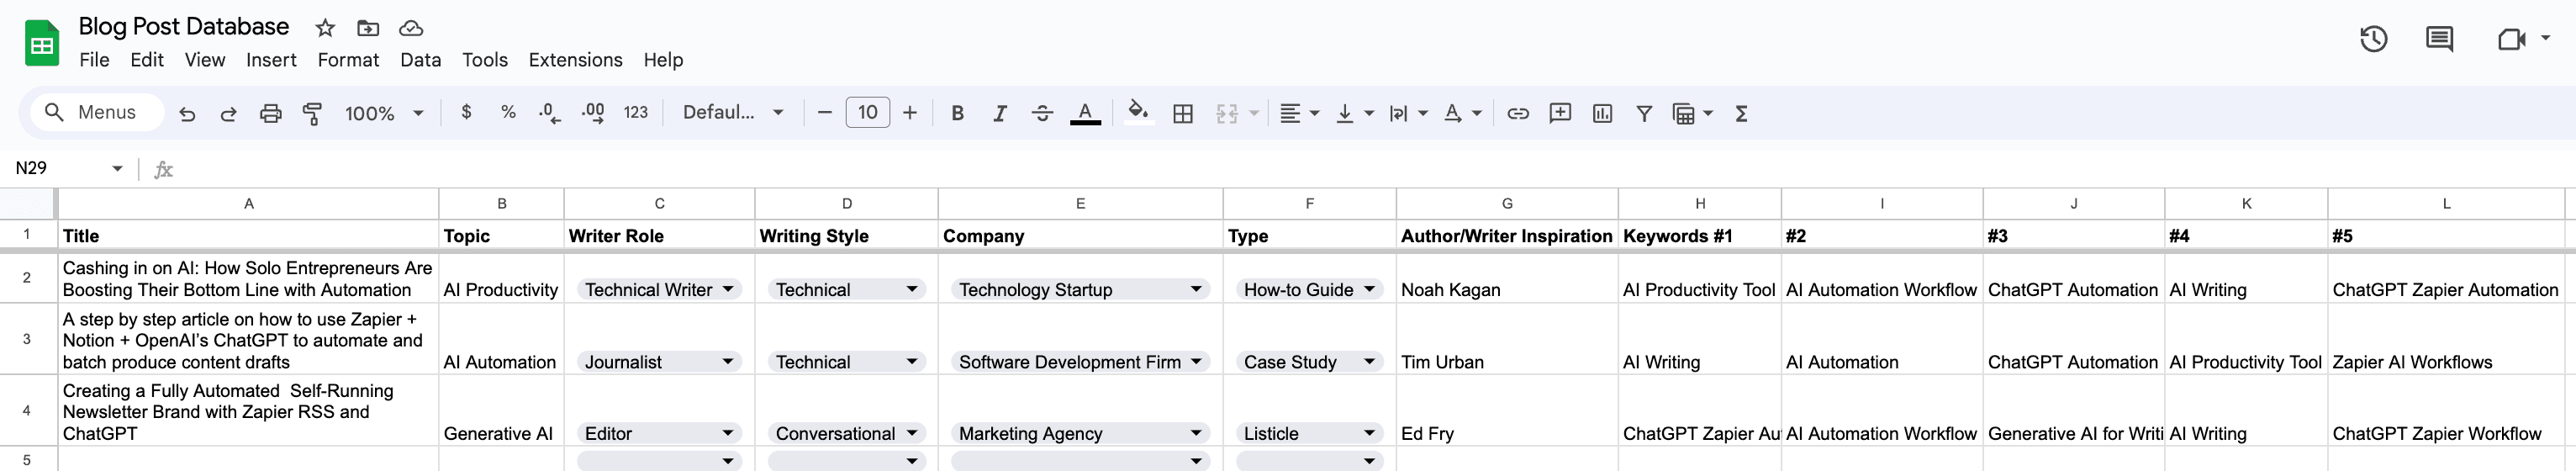2576x471 pixels.
Task: Click the Undo arrow
Action: pos(187,113)
